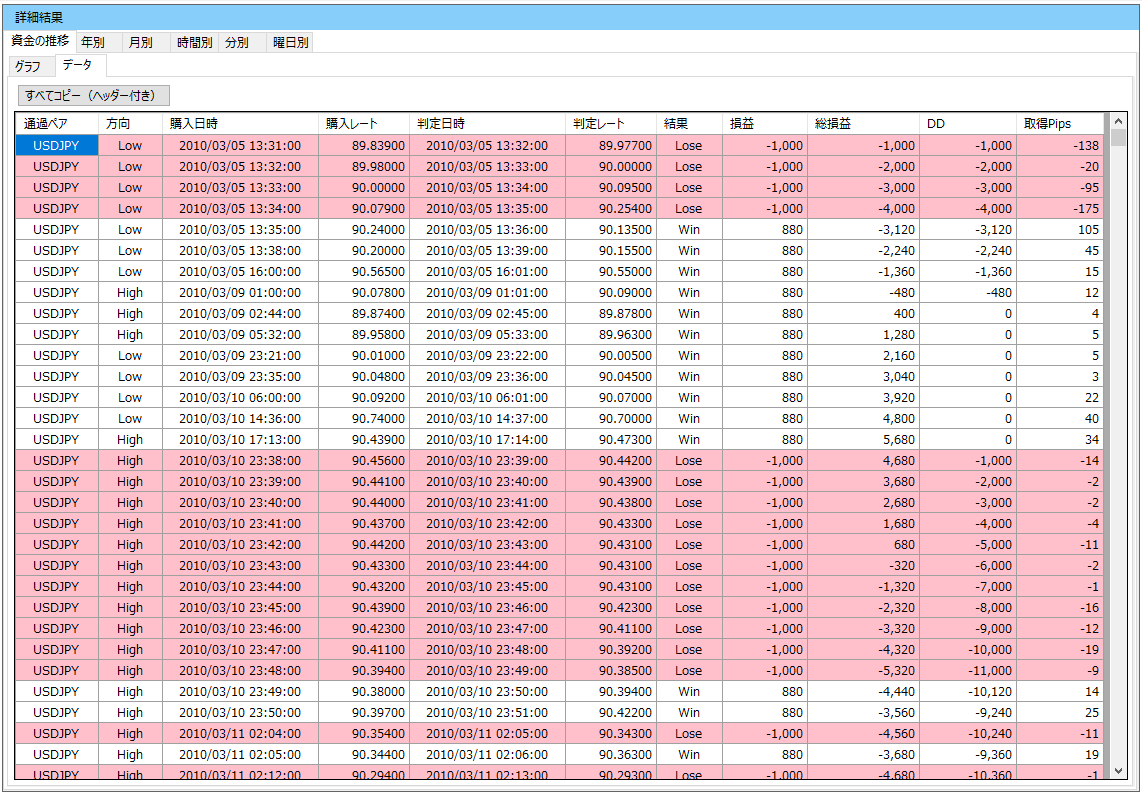Click purchase time 2010/03/09 23:21:00

coord(240,356)
